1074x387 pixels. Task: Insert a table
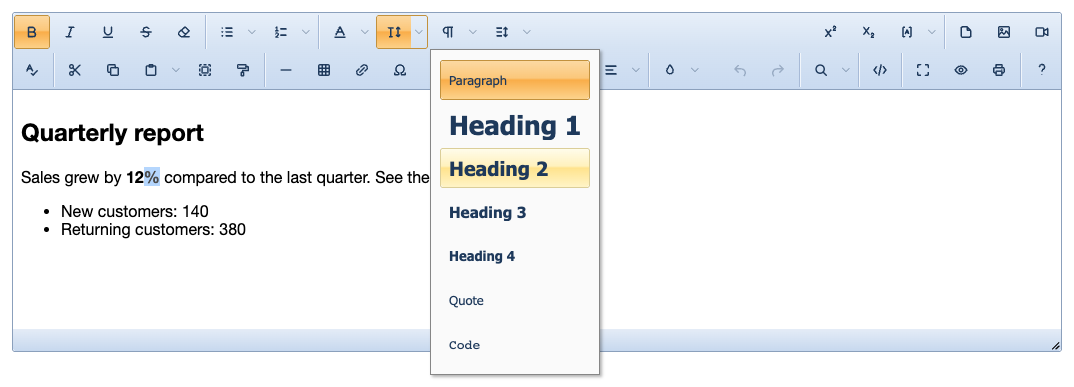[x=324, y=70]
